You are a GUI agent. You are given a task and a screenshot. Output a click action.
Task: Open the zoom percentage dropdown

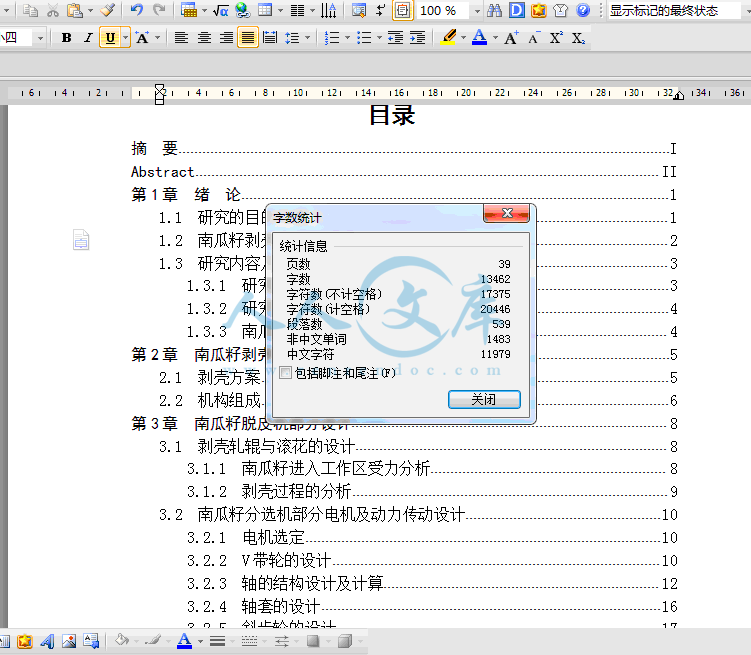(x=477, y=11)
